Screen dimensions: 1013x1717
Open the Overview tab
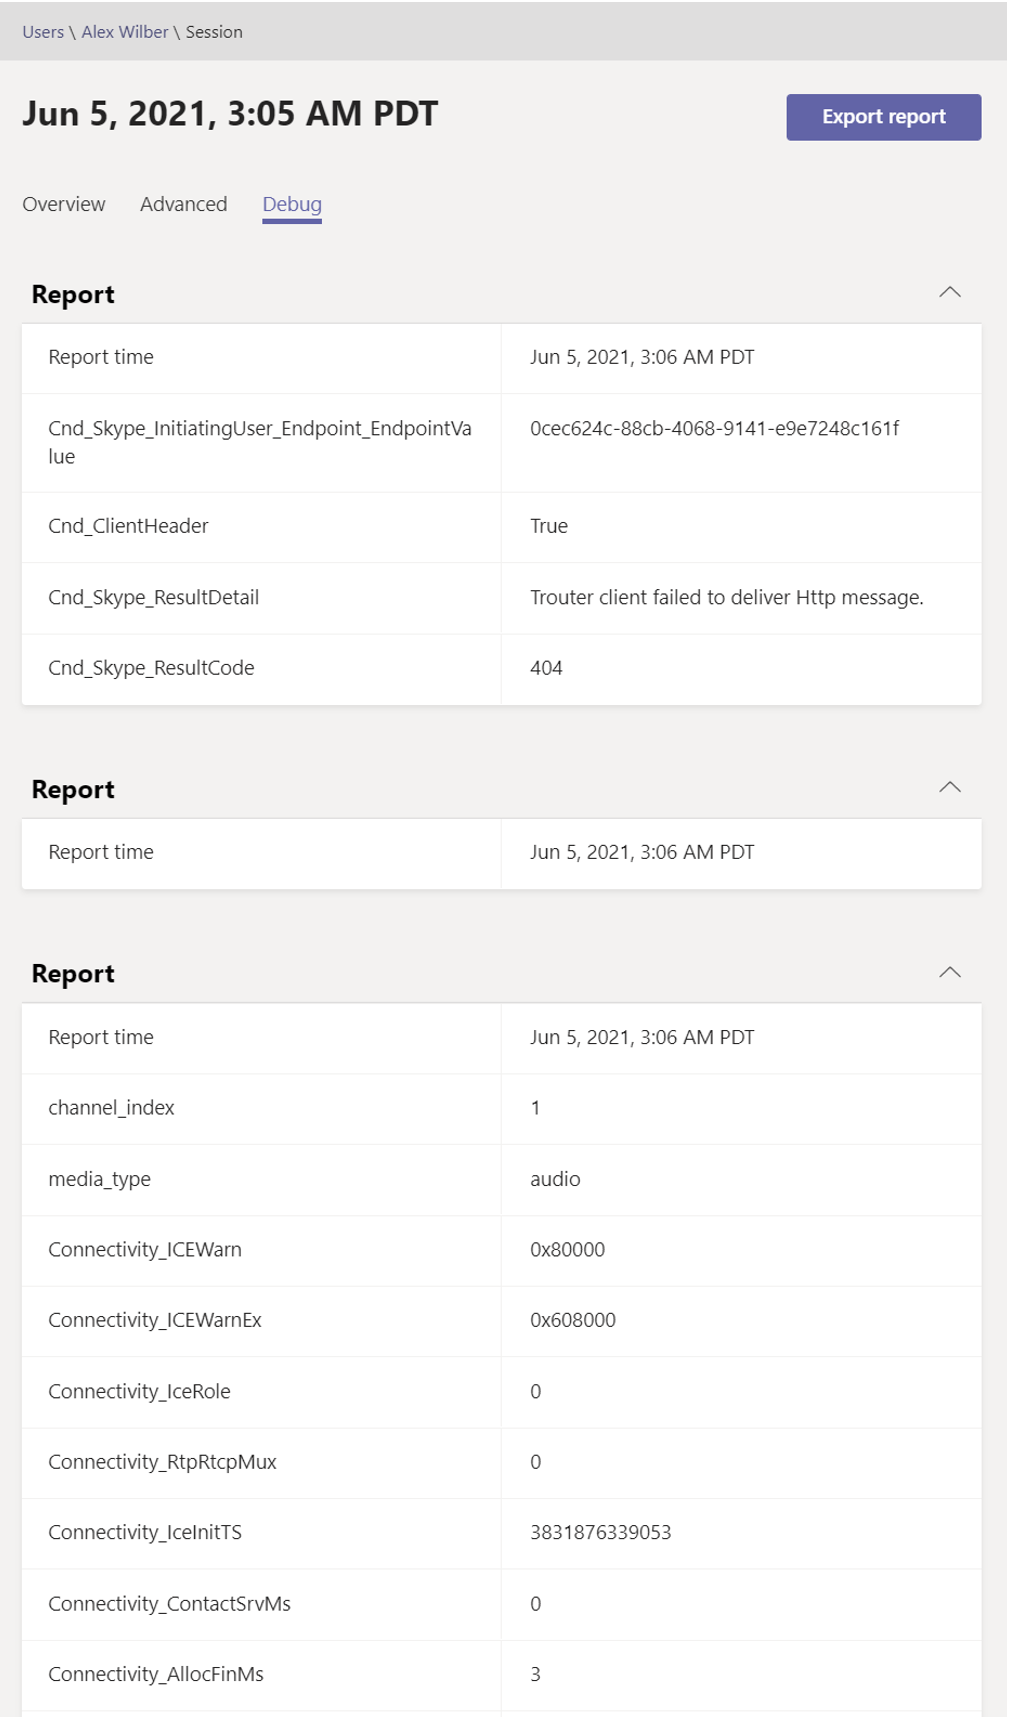point(64,204)
